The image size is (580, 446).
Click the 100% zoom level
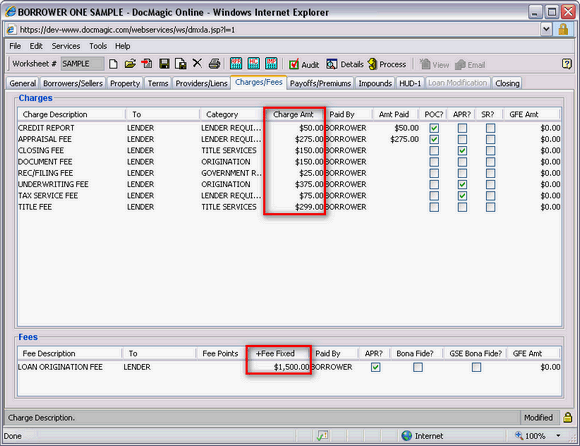[x=535, y=436]
